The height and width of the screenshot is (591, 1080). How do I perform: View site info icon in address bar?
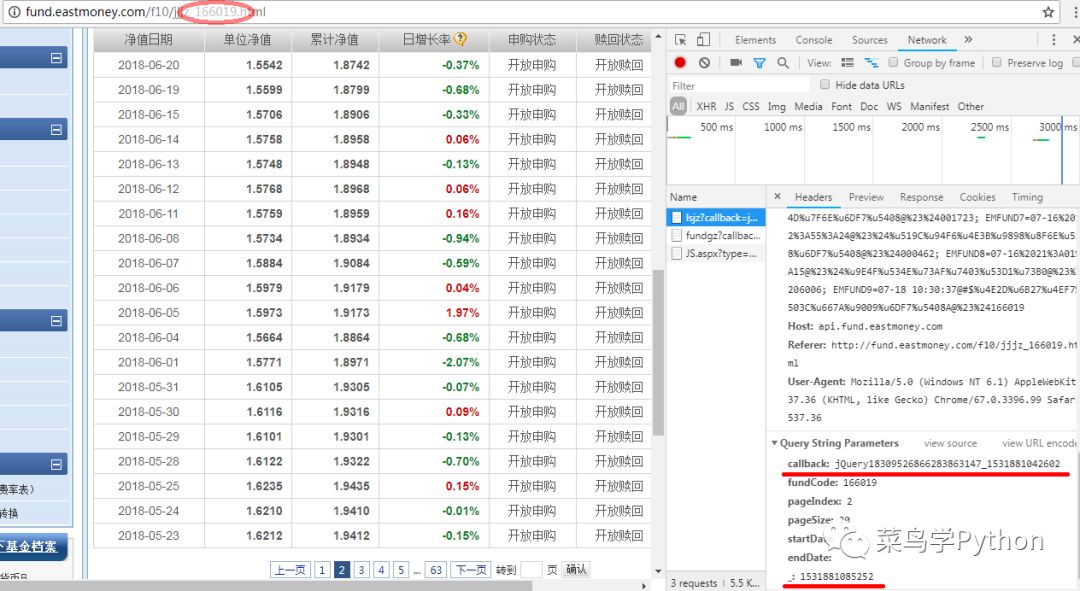14,12
